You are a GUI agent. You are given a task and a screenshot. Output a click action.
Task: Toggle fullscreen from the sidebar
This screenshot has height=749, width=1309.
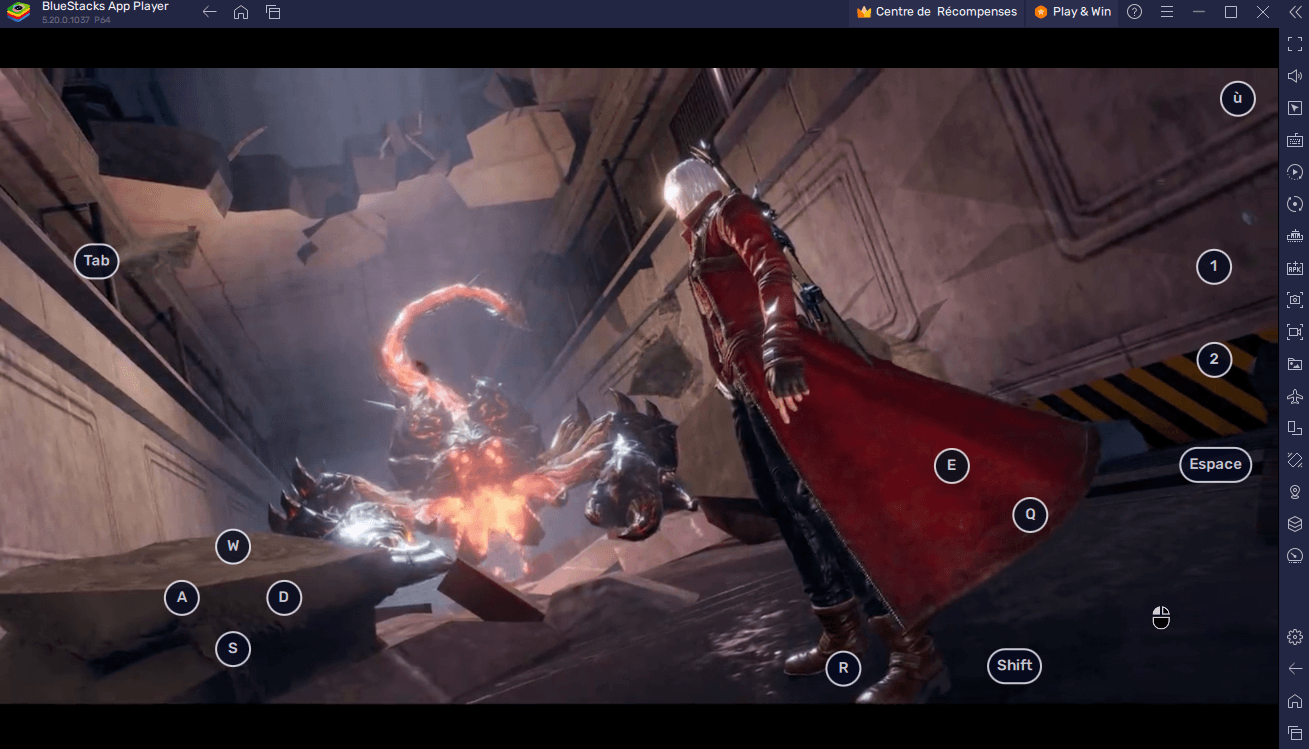click(1295, 44)
